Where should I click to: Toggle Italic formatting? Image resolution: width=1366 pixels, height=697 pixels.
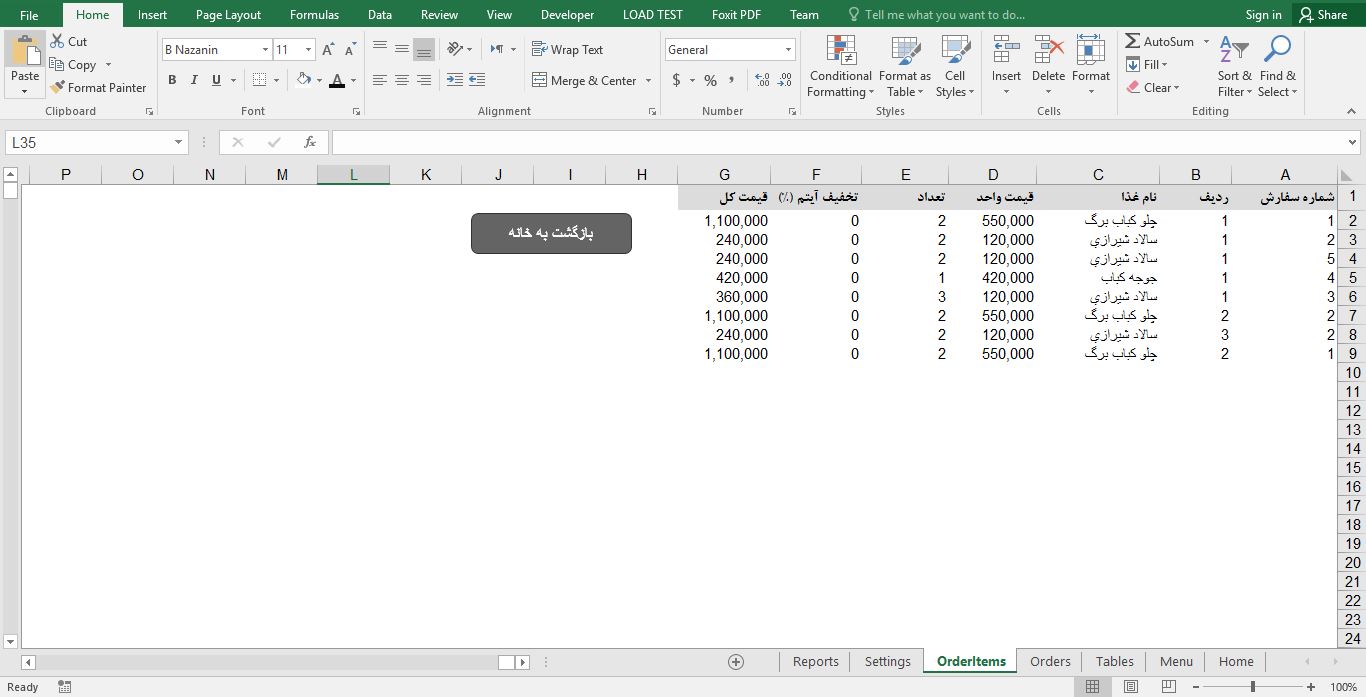[x=194, y=80]
